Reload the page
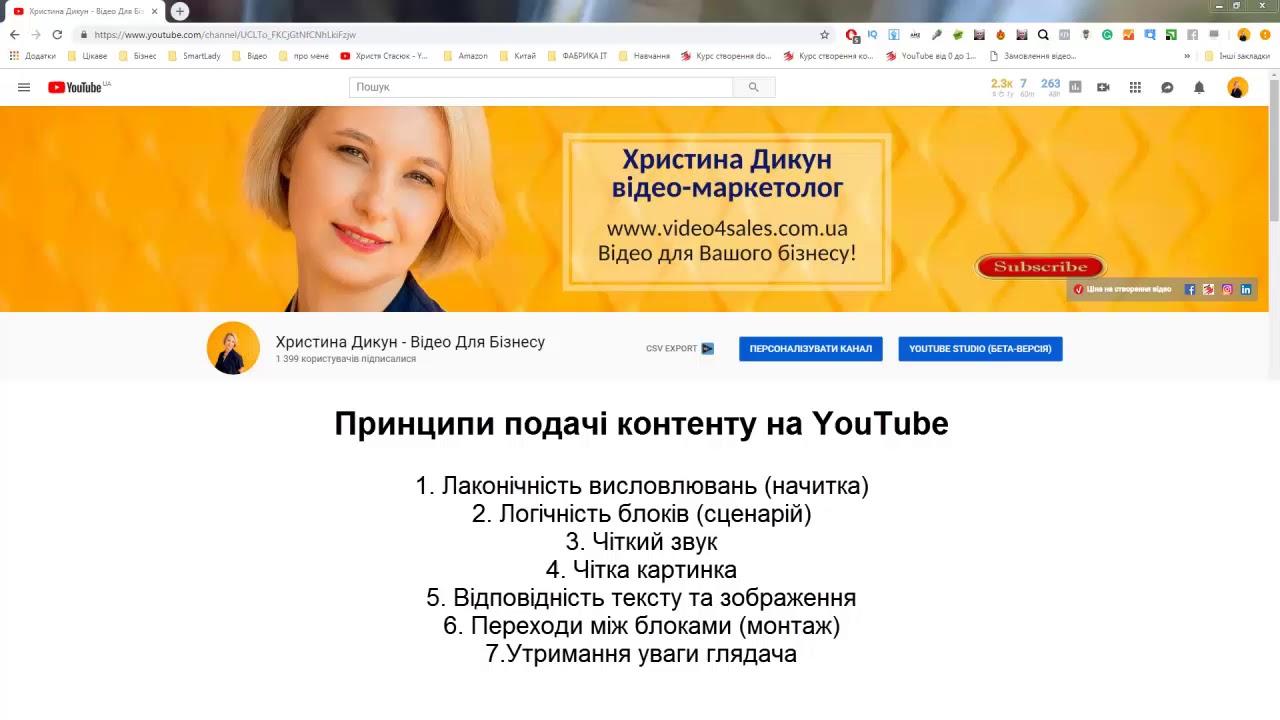 click(x=57, y=34)
